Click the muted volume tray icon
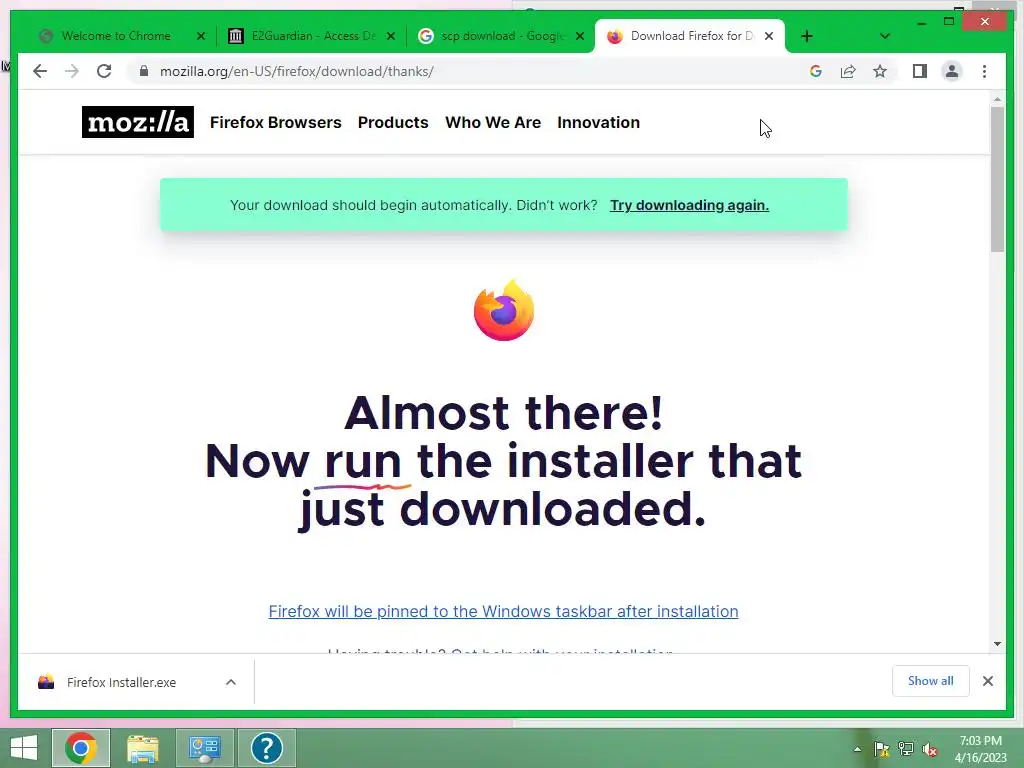The height and width of the screenshot is (768, 1024). (930, 749)
